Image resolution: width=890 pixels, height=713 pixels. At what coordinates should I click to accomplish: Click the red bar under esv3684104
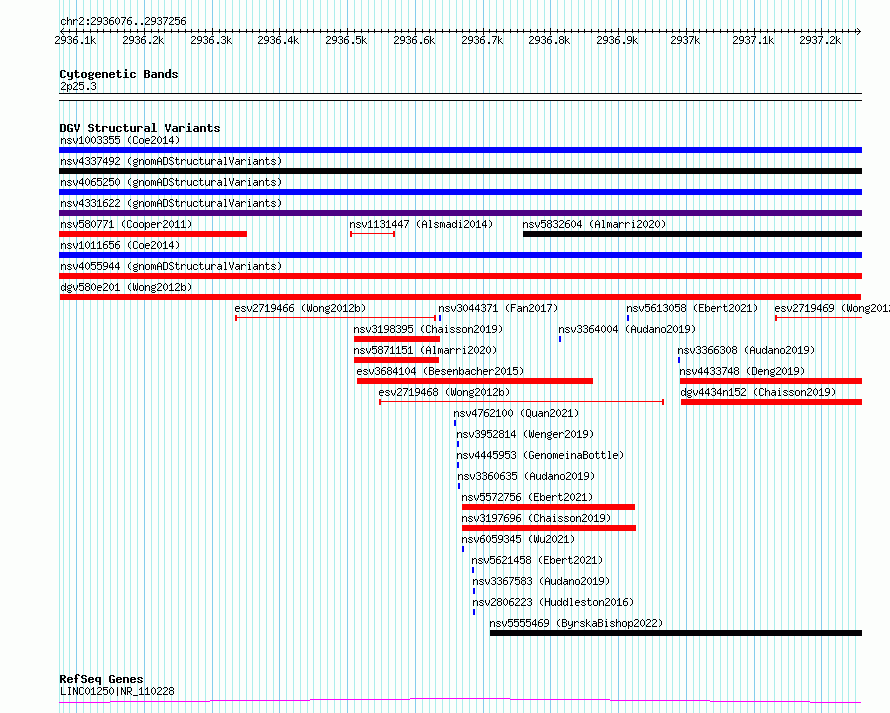475,381
